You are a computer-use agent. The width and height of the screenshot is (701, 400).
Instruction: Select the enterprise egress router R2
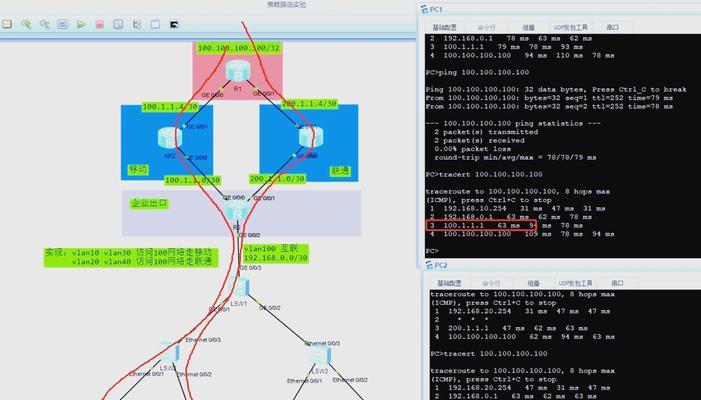click(236, 211)
